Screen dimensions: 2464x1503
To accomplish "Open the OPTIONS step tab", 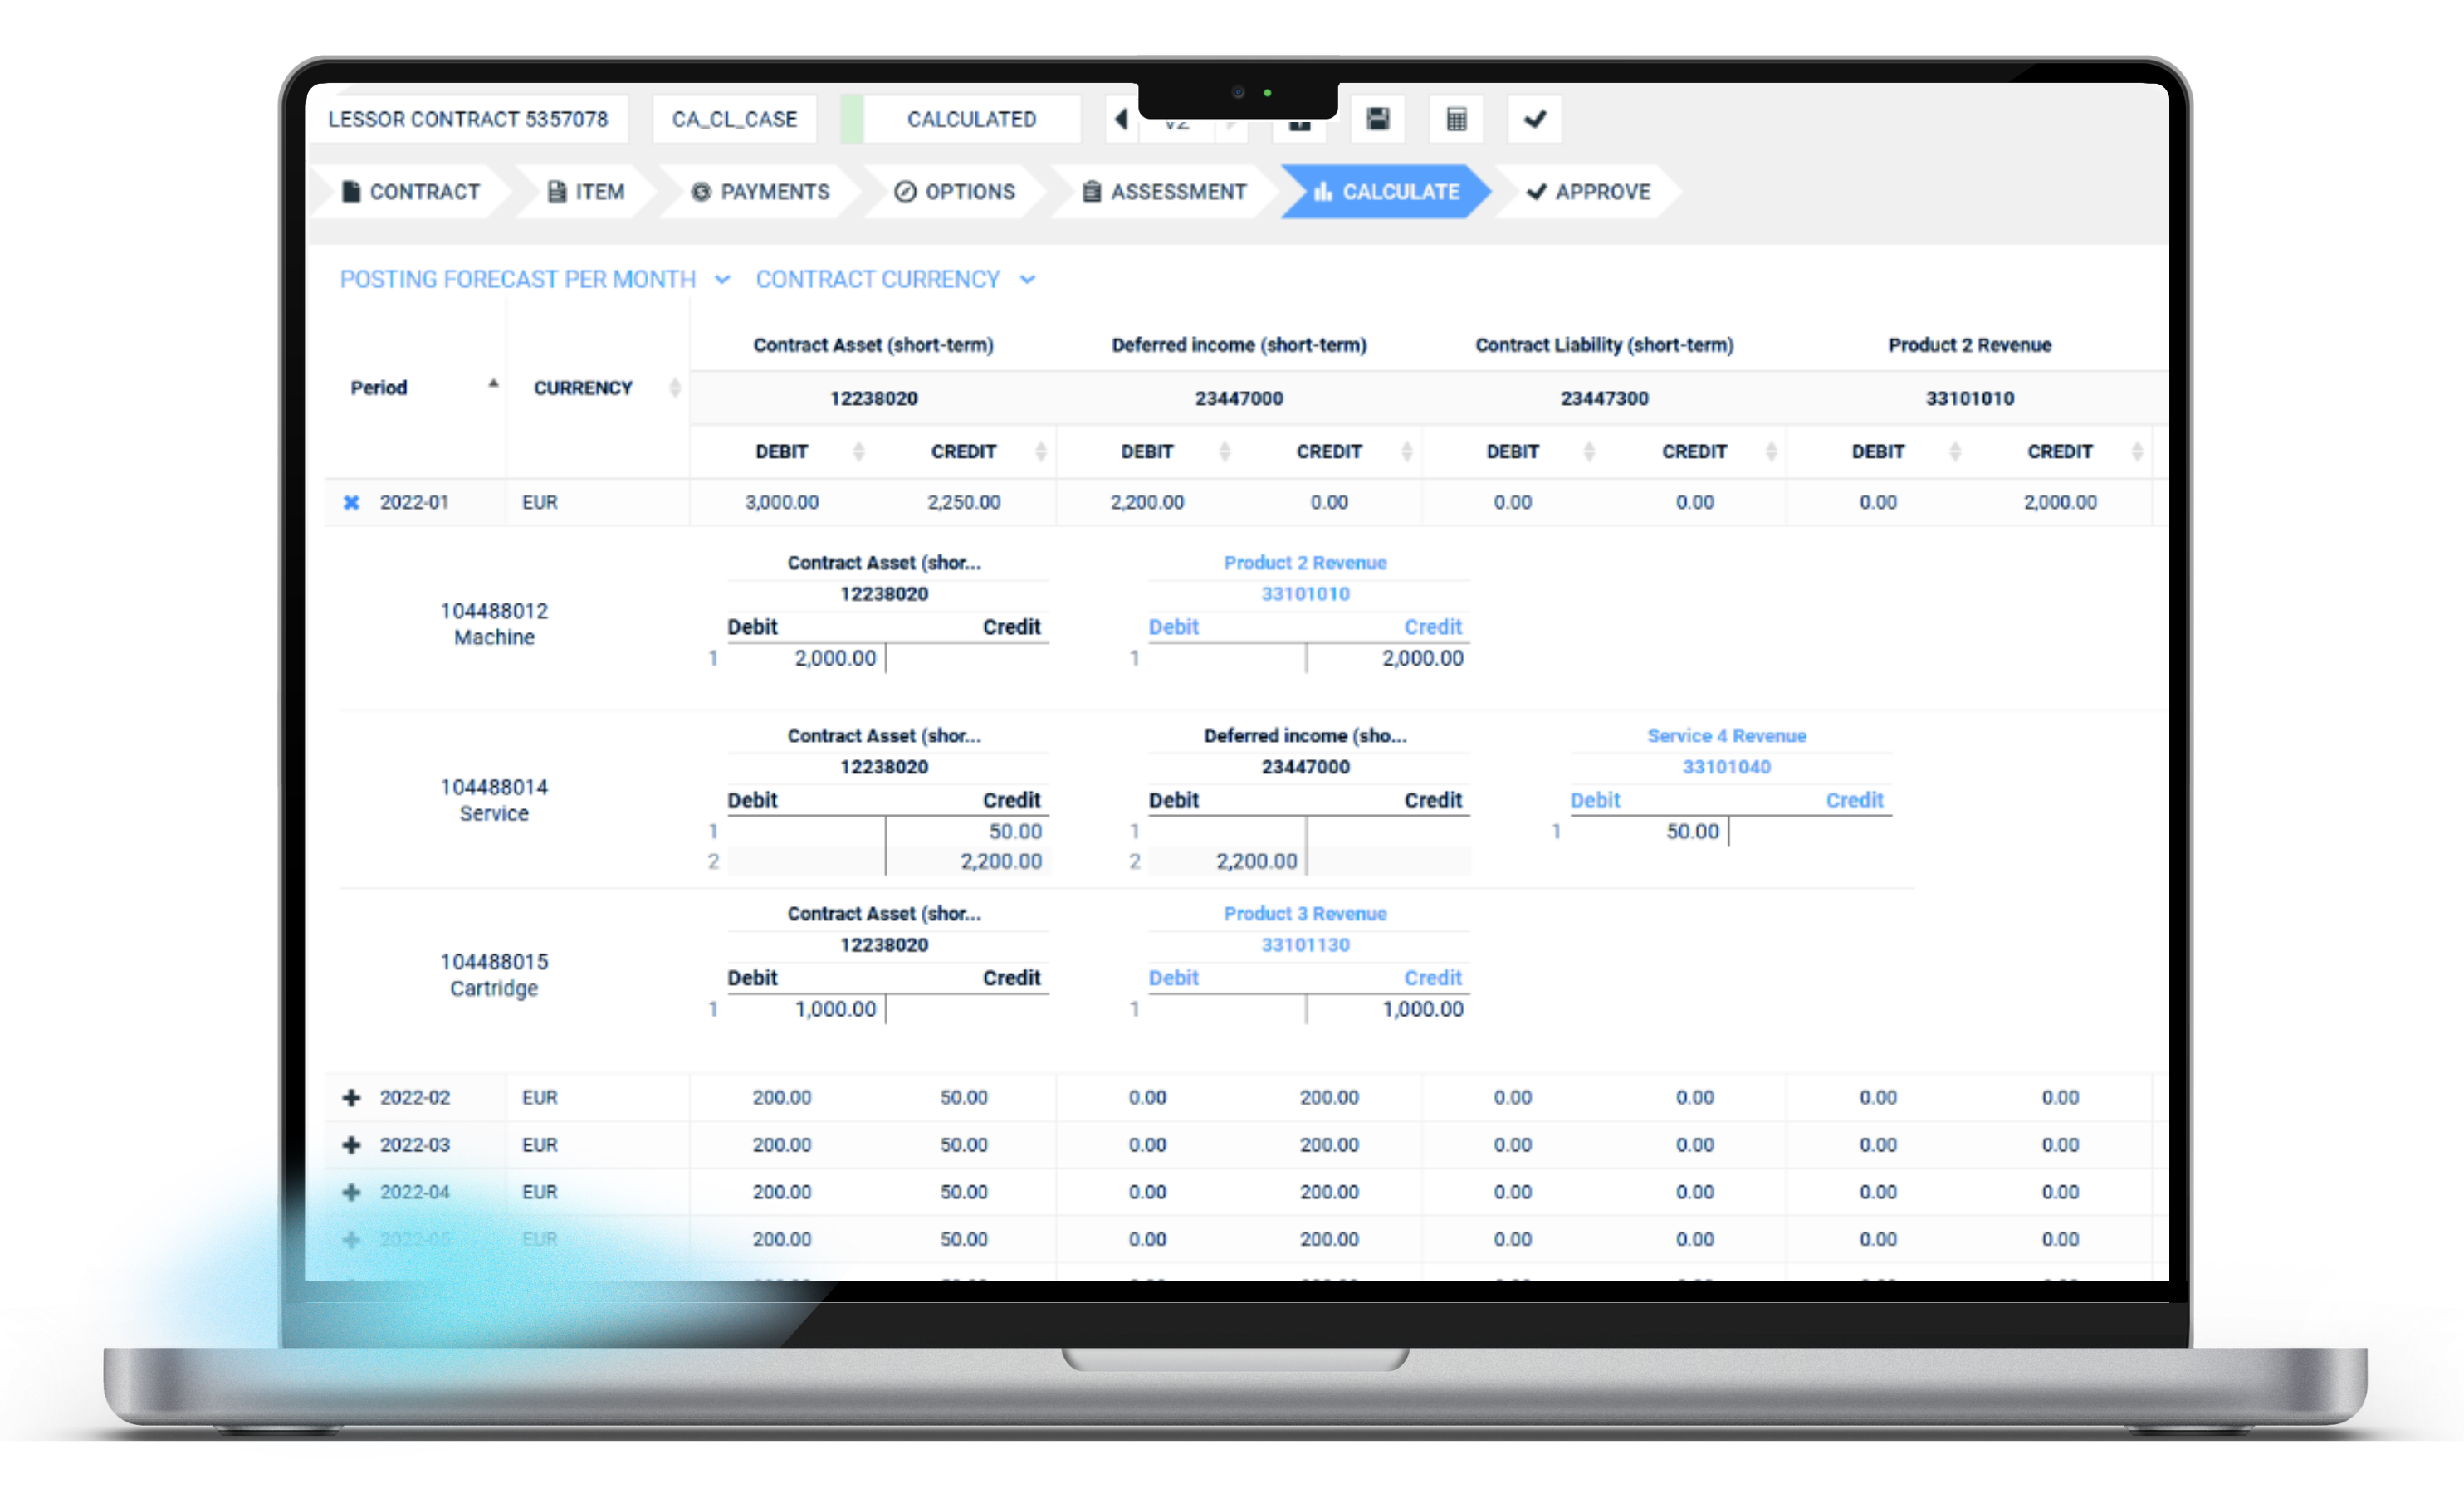I will 955,191.
